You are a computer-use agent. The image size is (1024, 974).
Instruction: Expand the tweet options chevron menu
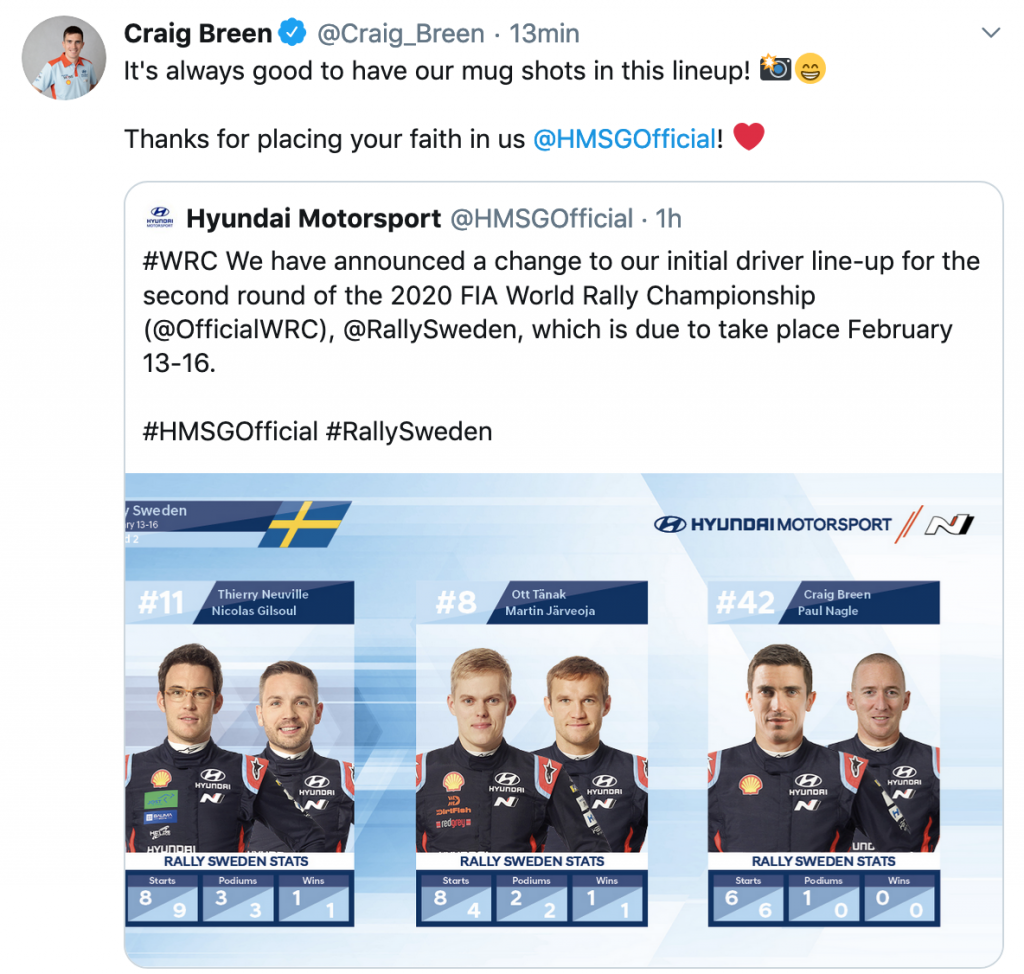991,33
